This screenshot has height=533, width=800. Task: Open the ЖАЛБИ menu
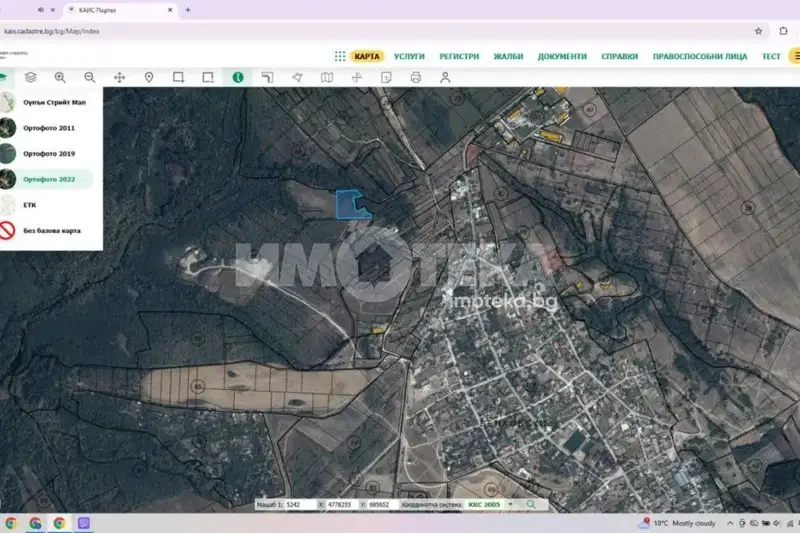click(508, 56)
